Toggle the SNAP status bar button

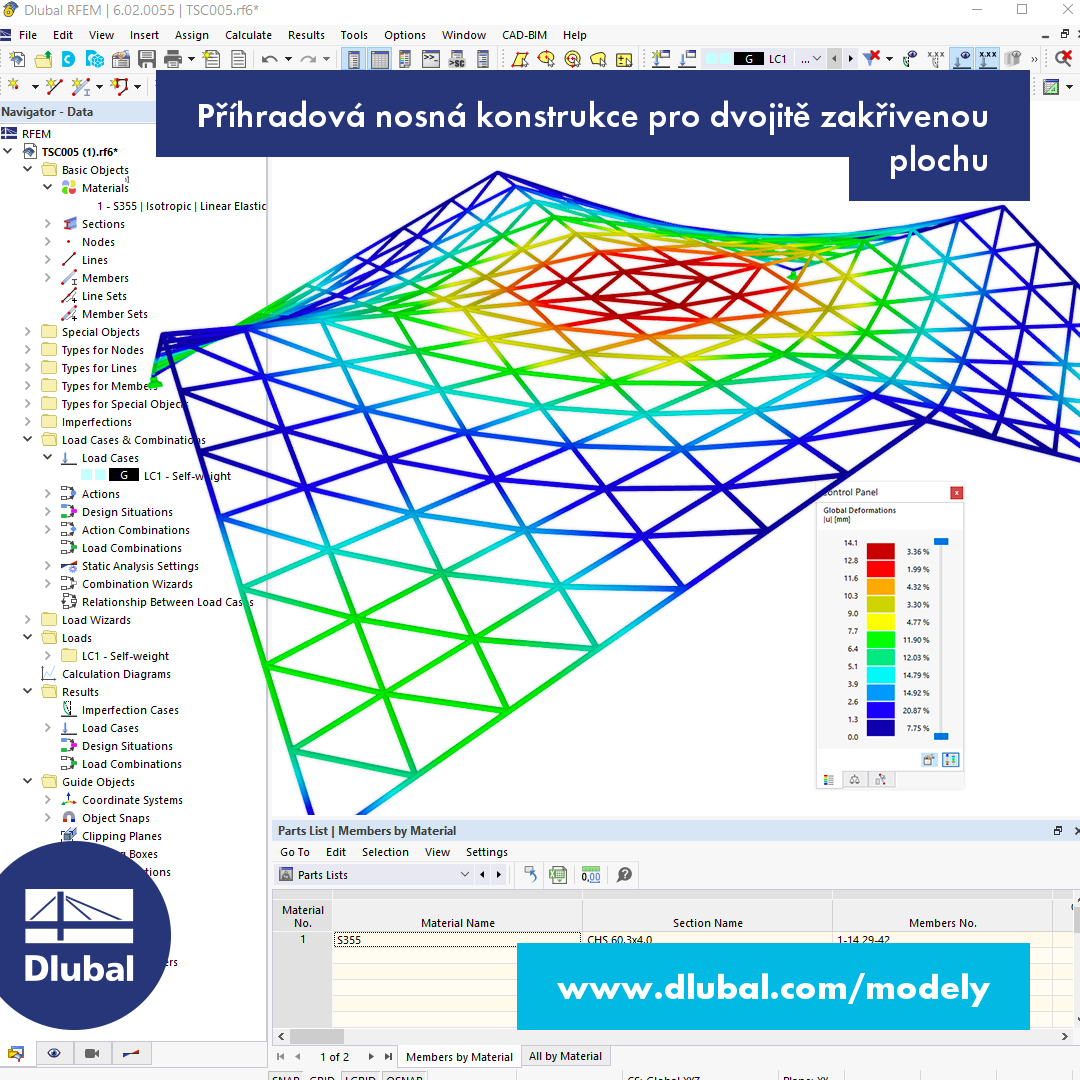pyautogui.click(x=286, y=1077)
